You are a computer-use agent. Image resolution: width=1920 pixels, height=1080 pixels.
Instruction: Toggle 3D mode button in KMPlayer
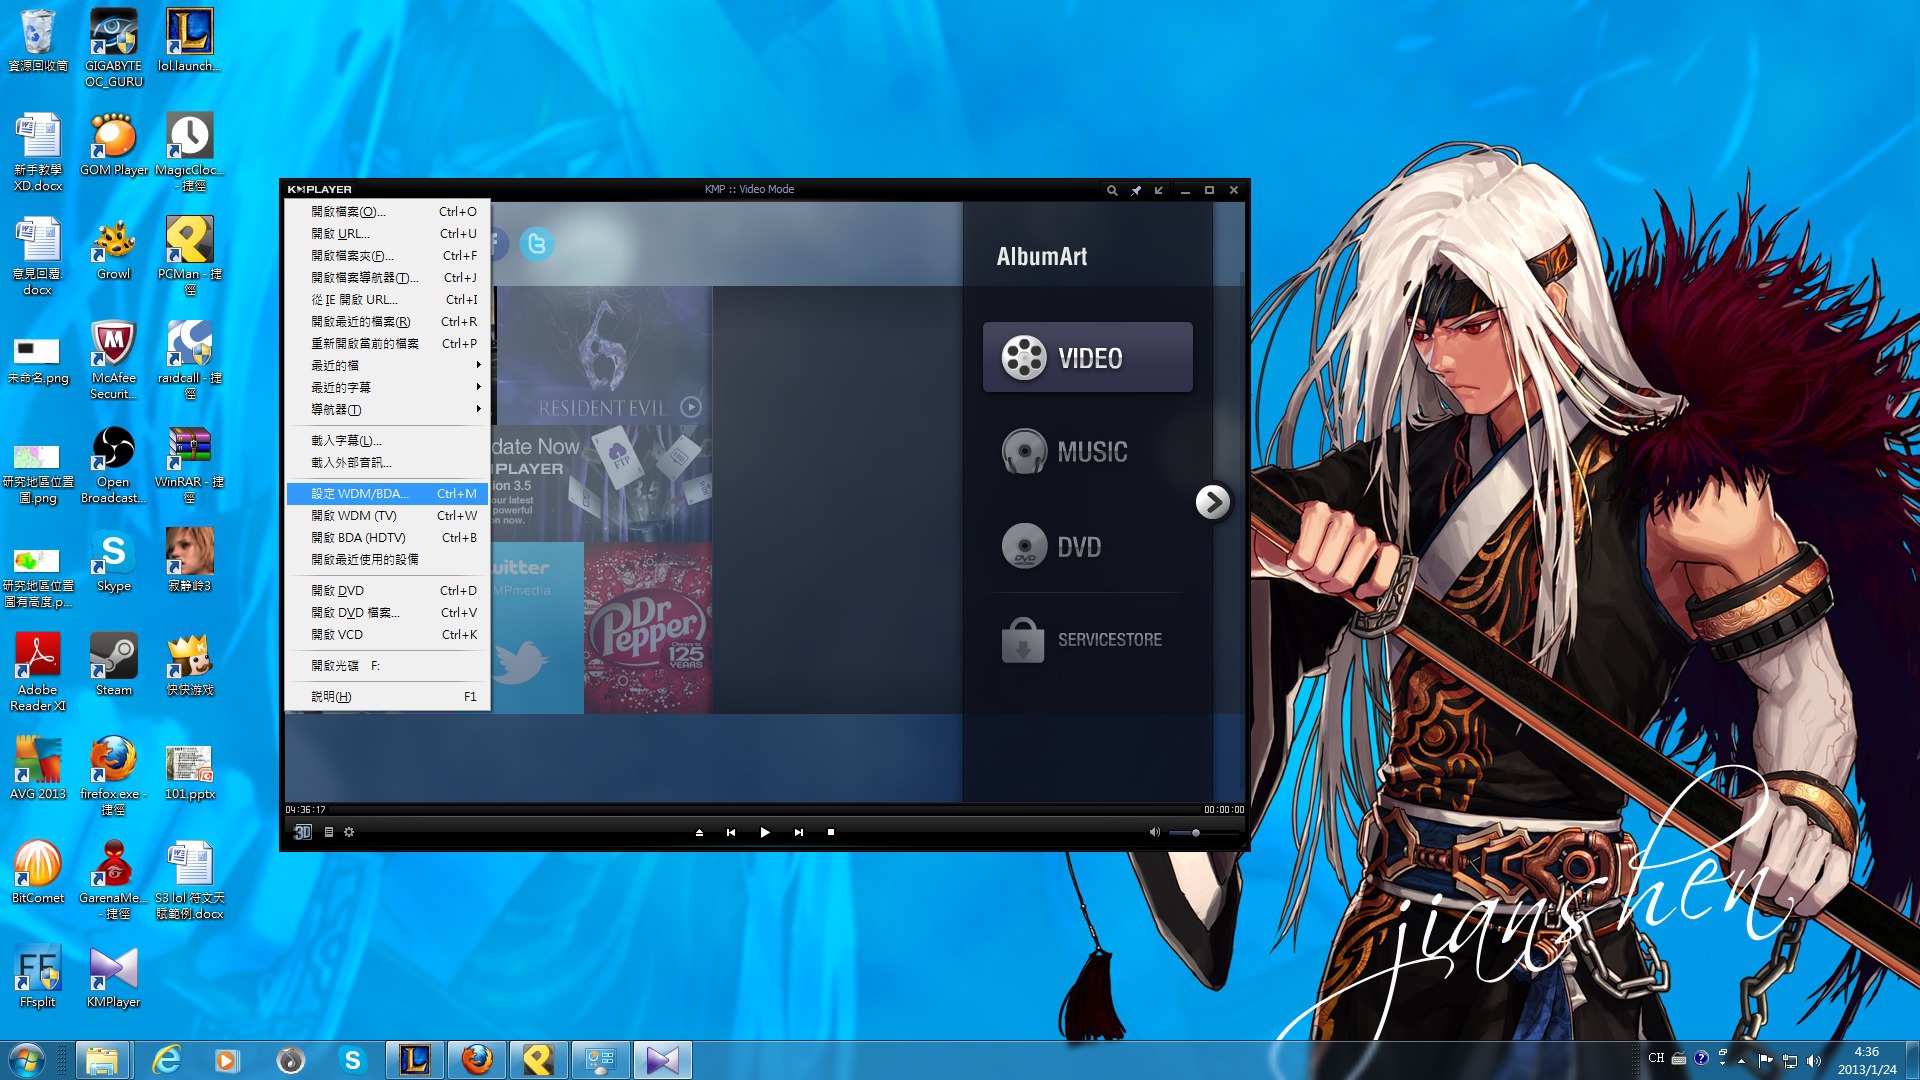(x=302, y=832)
